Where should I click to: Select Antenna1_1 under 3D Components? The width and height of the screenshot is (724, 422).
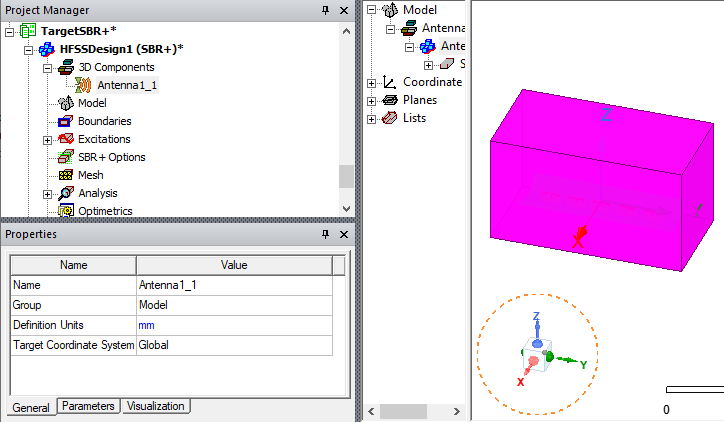click(x=125, y=85)
